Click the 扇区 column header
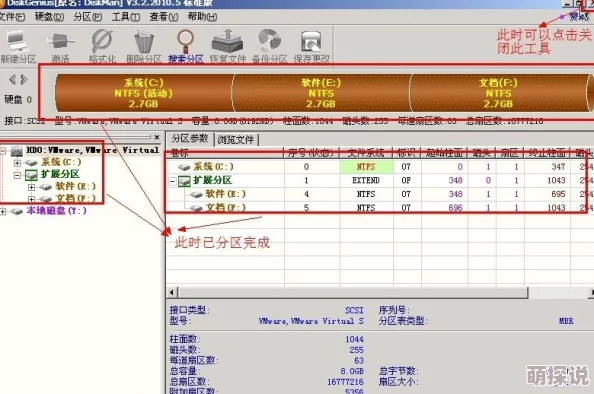The image size is (594, 394). click(510, 153)
